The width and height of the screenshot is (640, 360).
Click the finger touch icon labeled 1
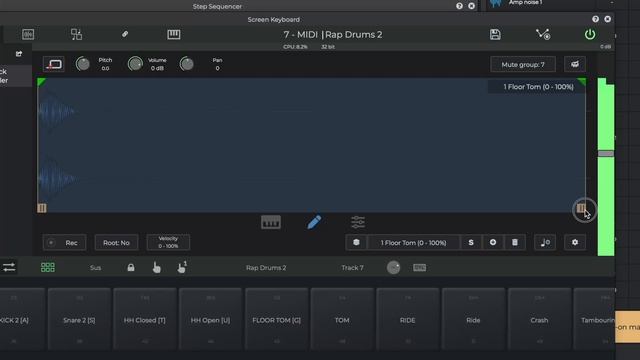pyautogui.click(x=182, y=267)
